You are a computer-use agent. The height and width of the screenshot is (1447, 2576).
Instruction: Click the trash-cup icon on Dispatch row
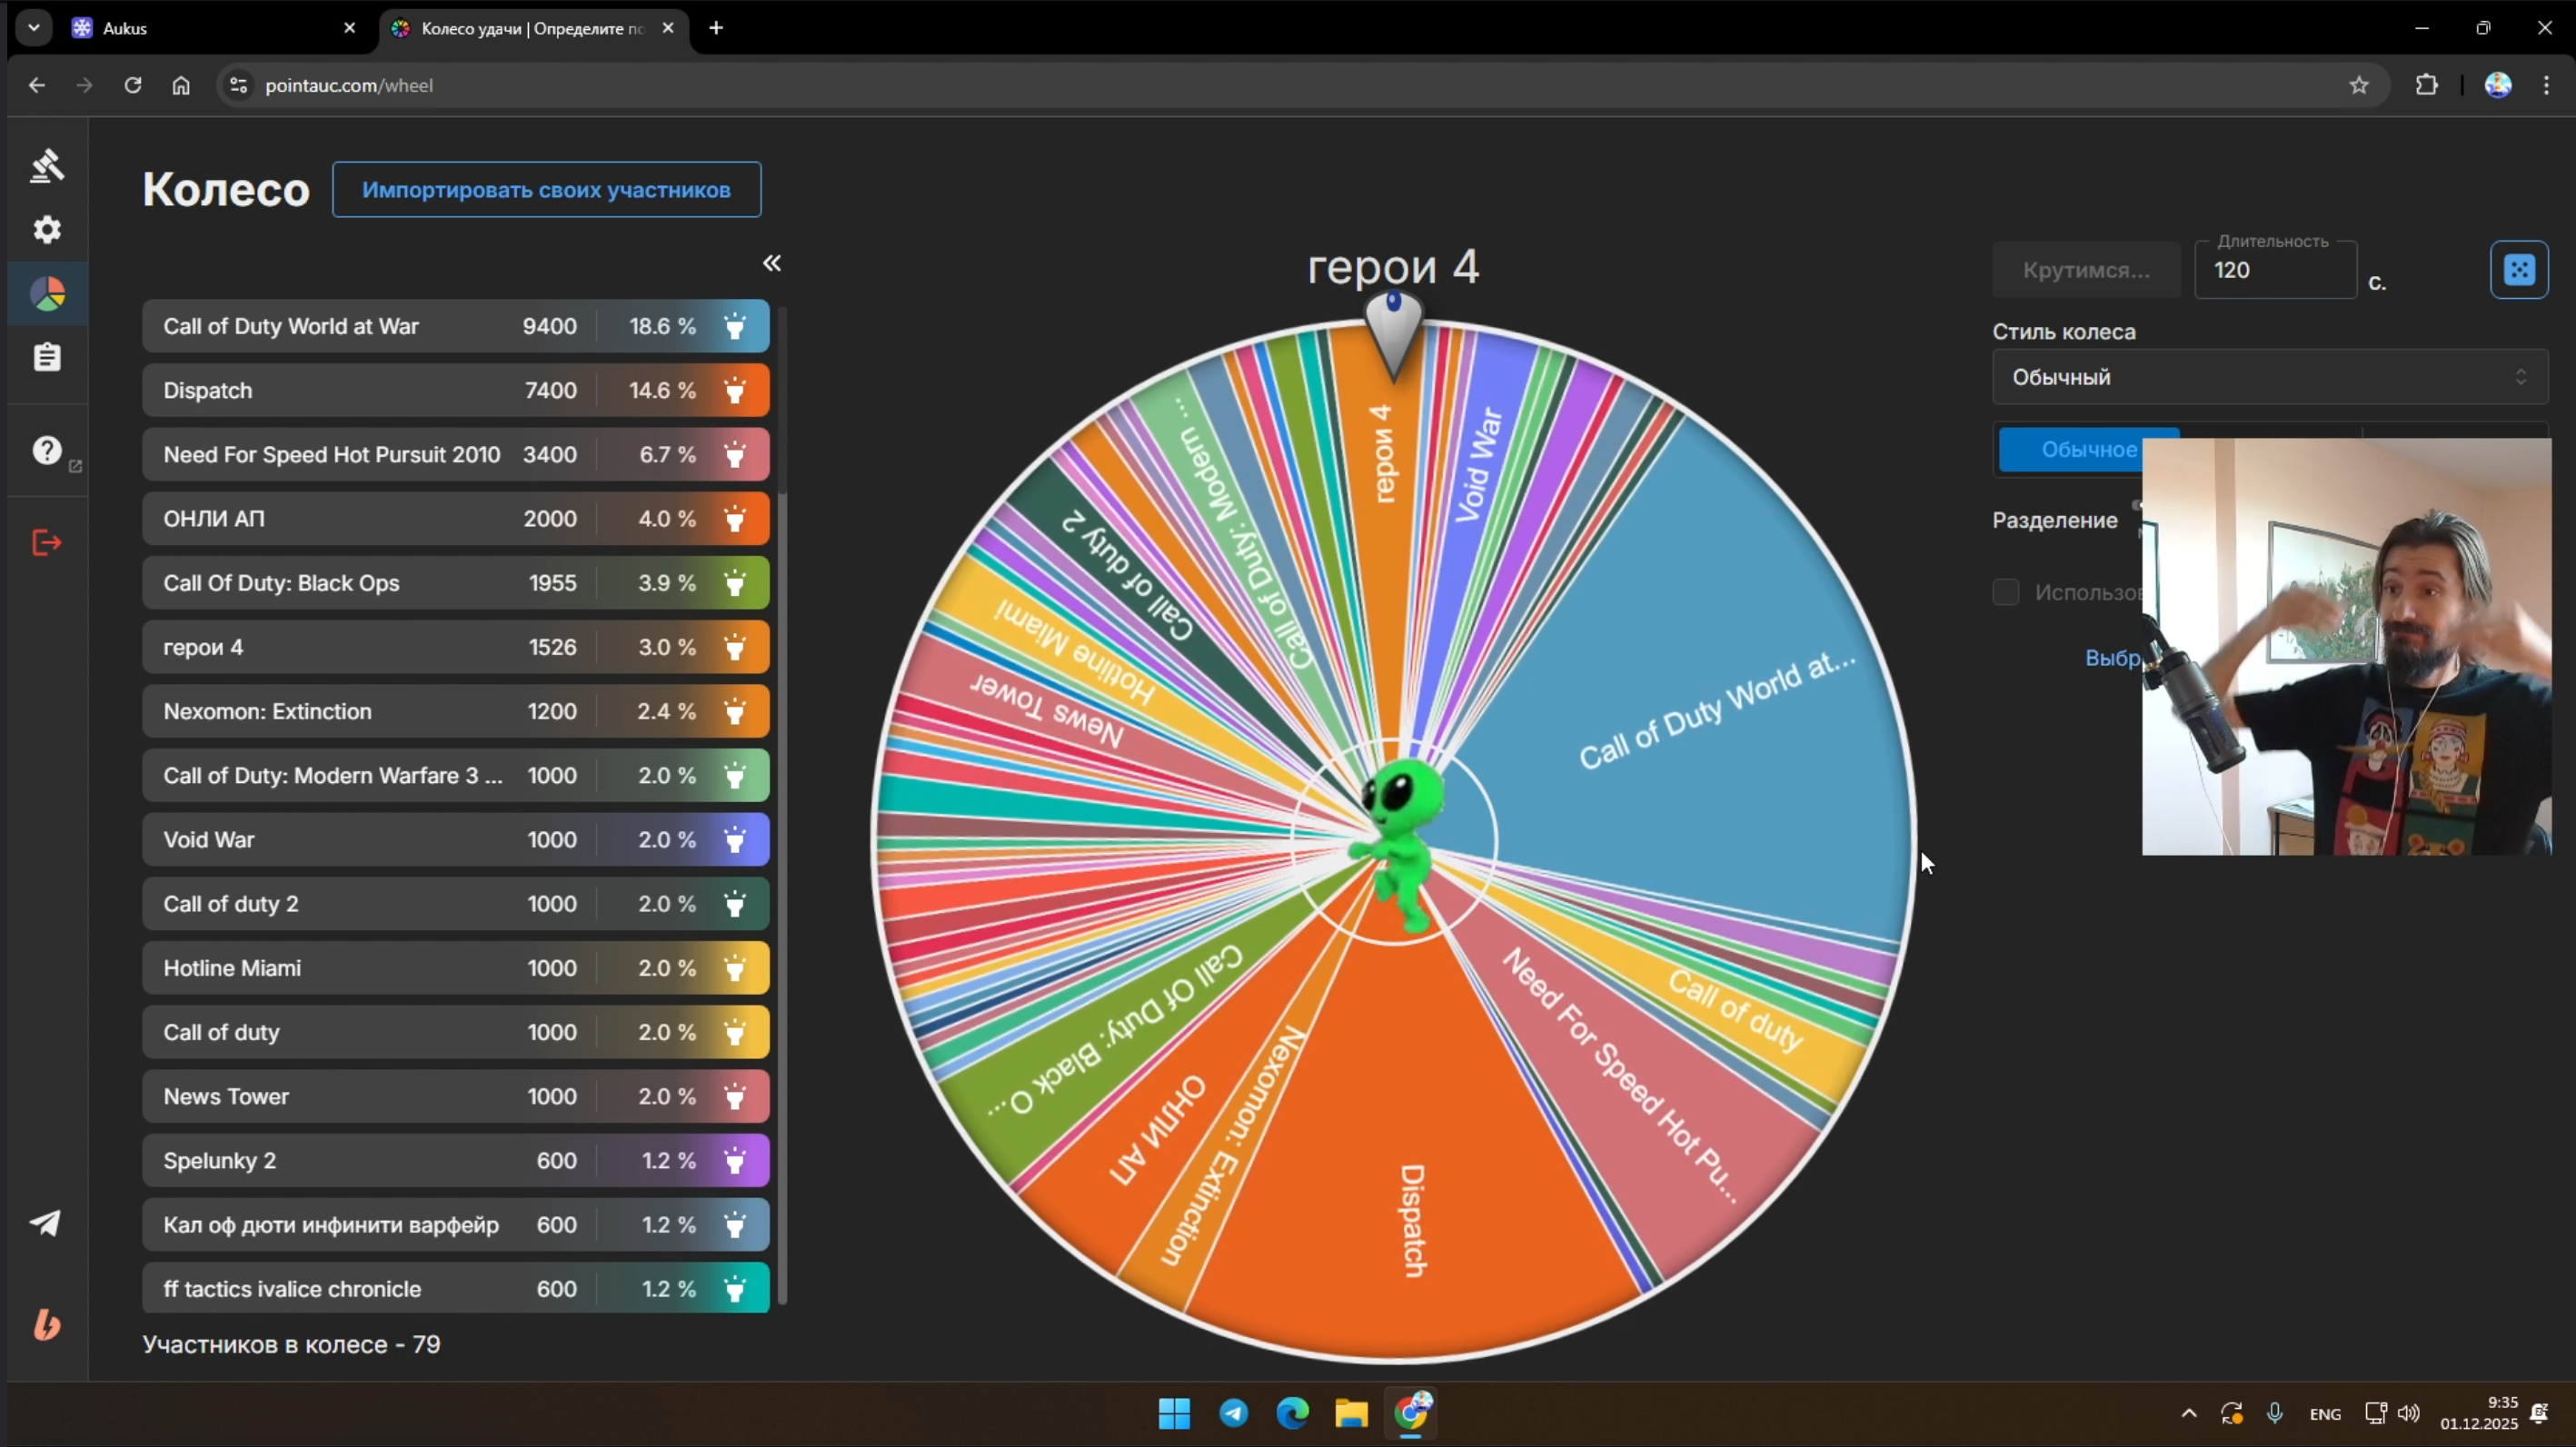point(735,391)
